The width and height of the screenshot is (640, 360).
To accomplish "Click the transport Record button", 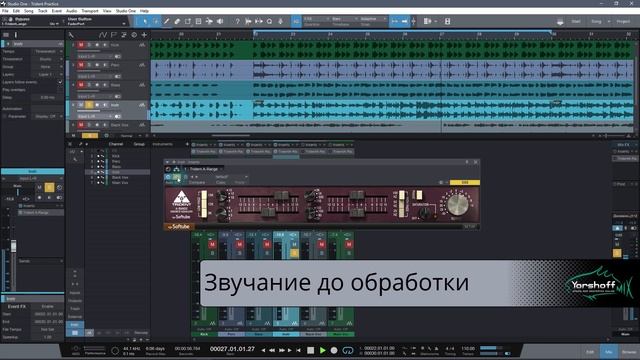I will click(334, 350).
